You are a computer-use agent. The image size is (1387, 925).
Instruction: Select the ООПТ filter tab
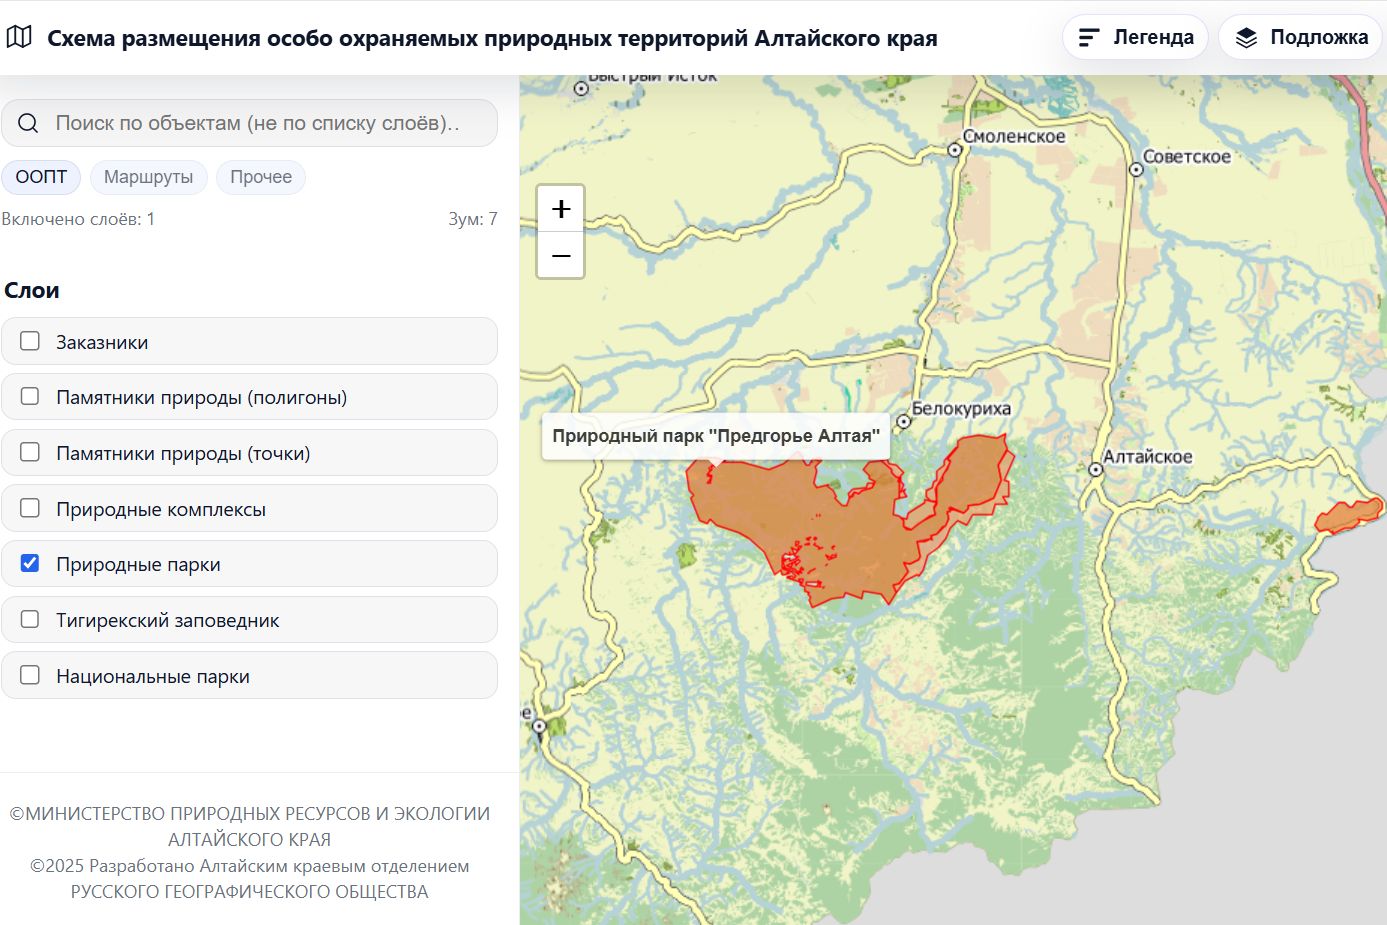pos(41,177)
